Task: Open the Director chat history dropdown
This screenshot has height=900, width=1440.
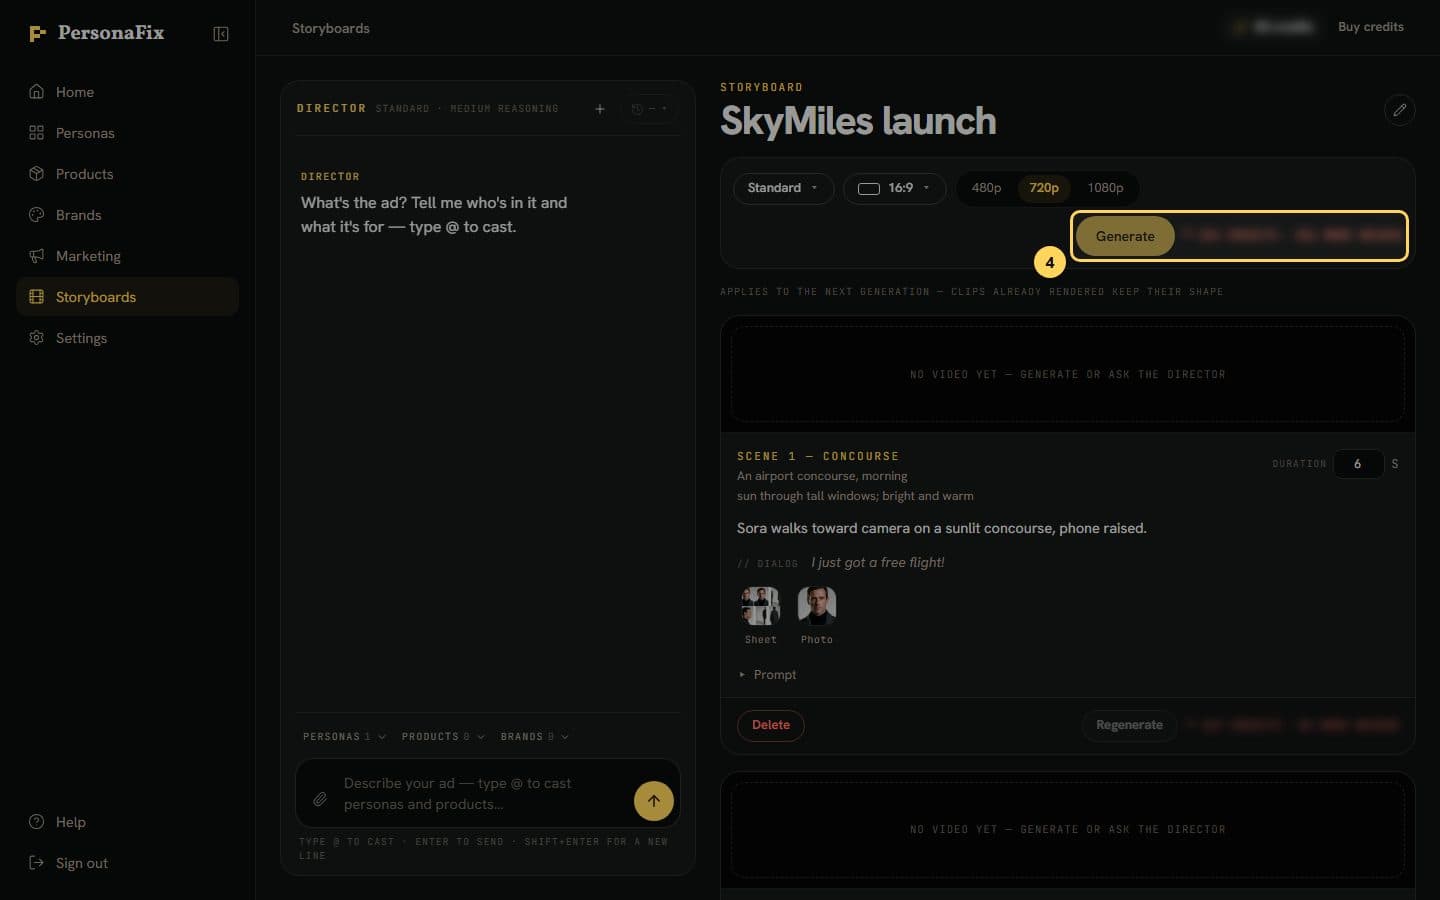Action: tap(649, 109)
